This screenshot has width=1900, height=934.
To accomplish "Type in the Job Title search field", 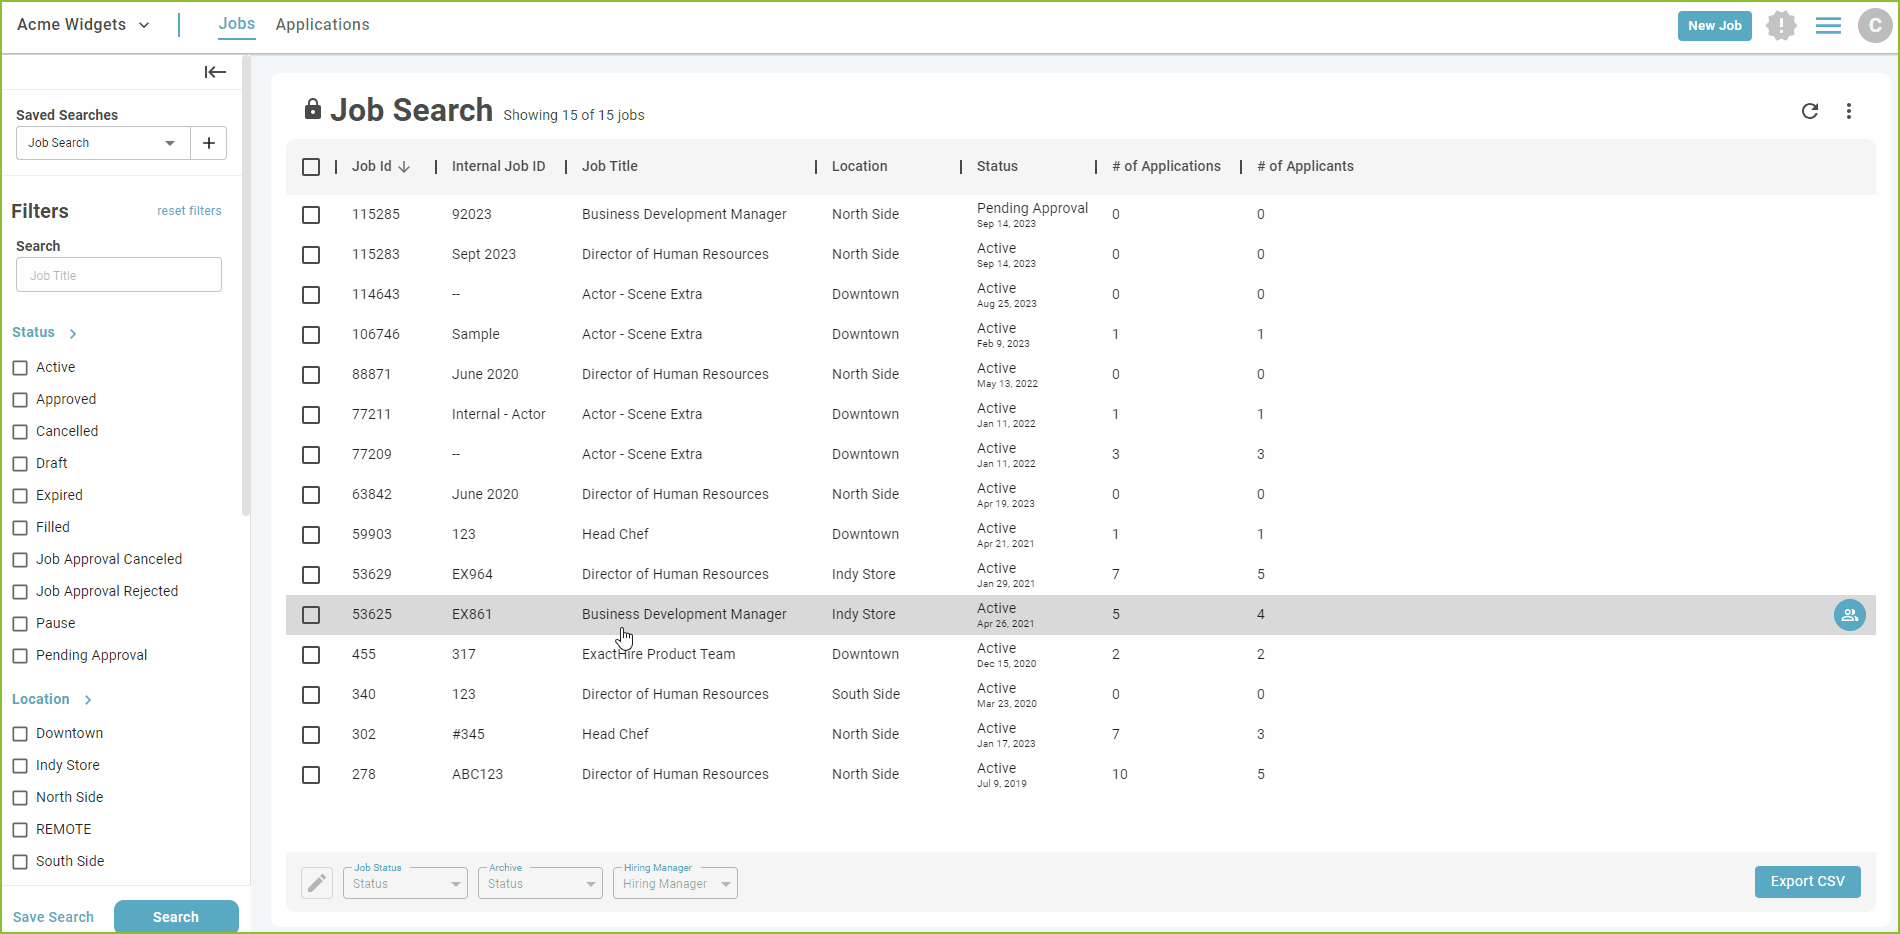I will tap(118, 274).
